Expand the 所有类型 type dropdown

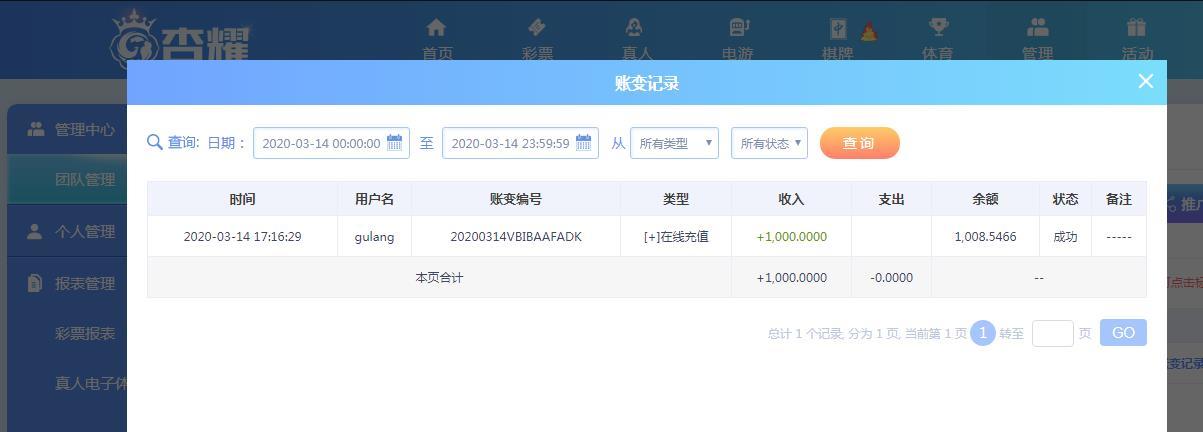(x=674, y=143)
